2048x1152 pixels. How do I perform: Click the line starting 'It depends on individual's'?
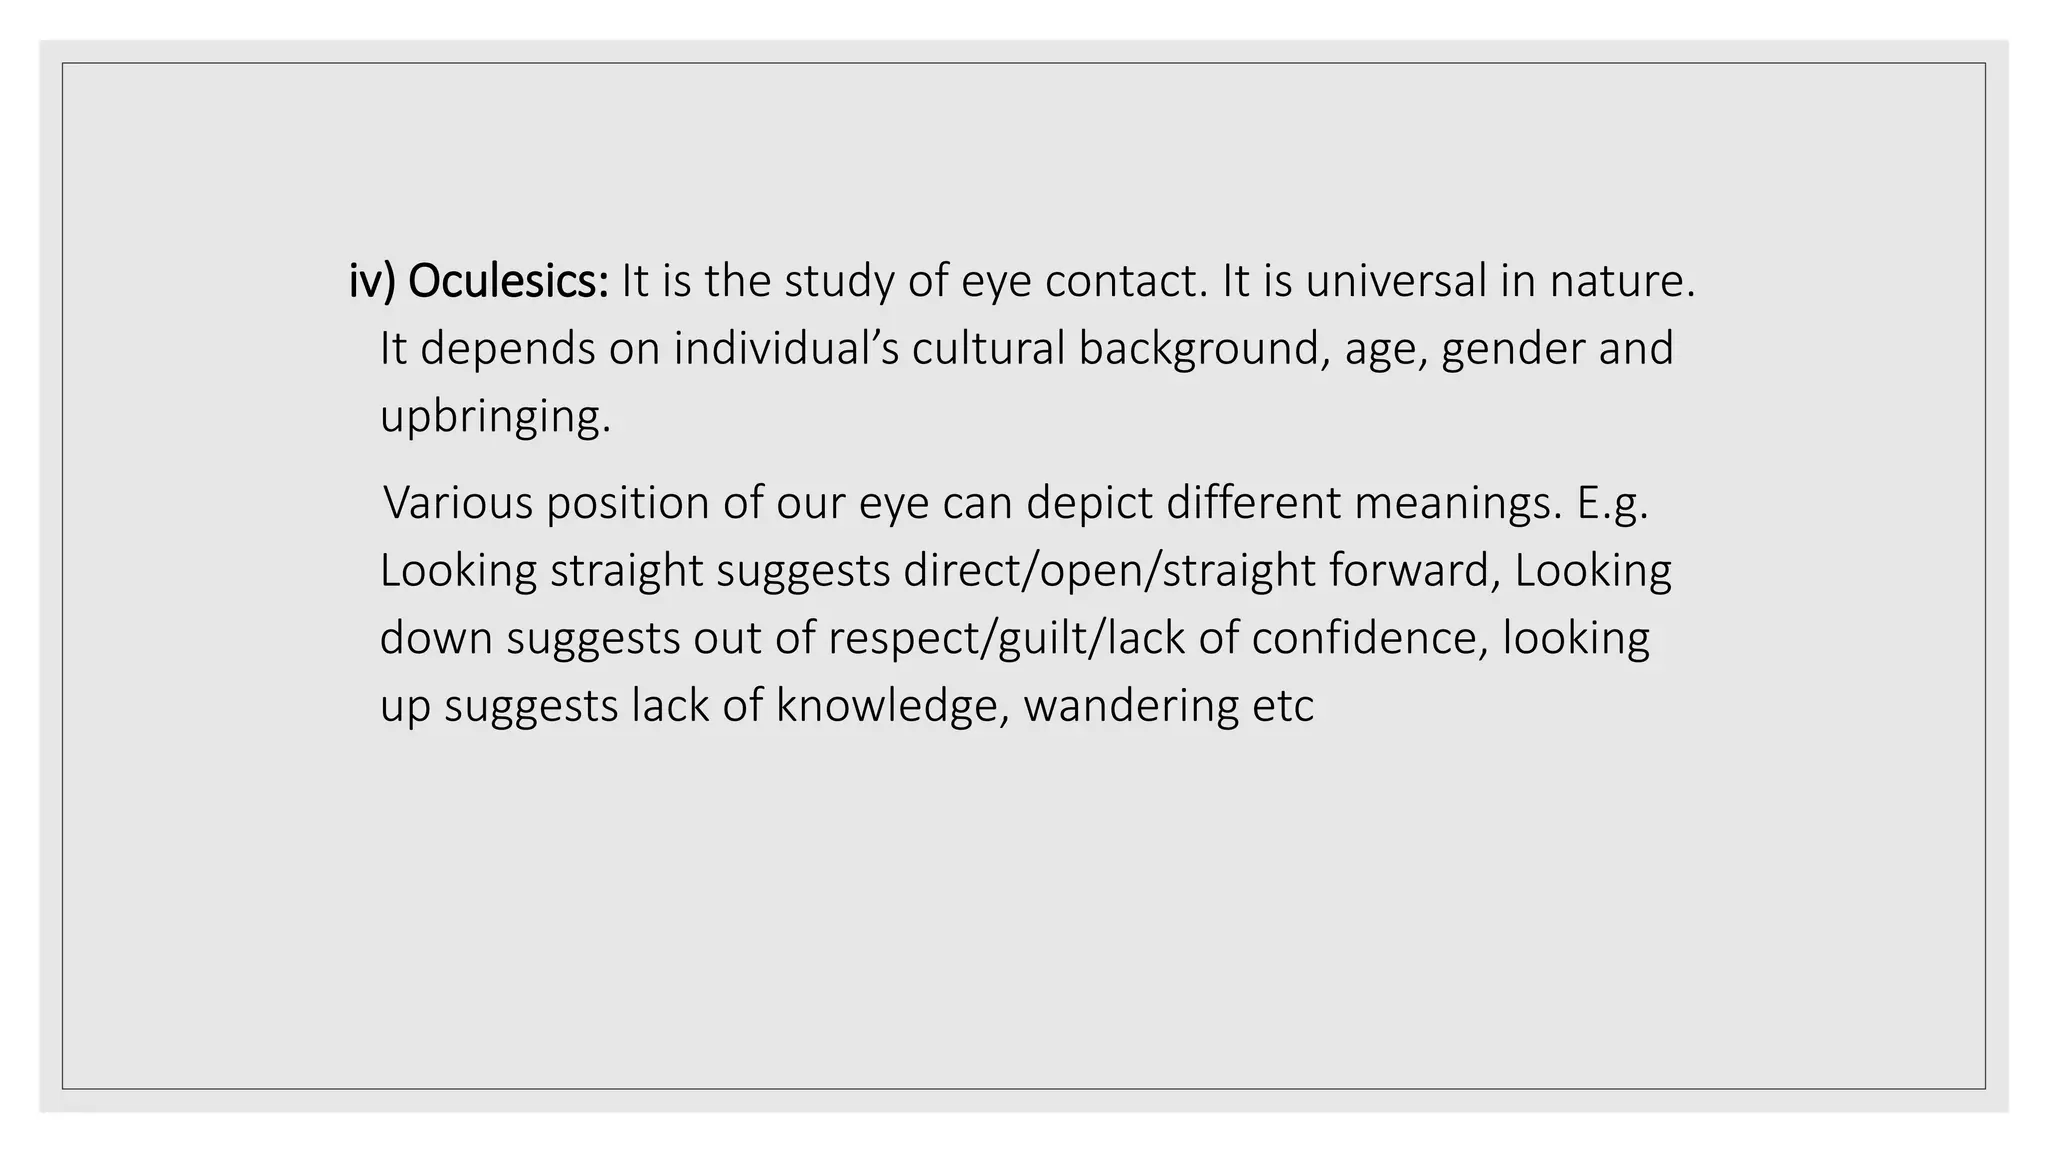(1026, 350)
